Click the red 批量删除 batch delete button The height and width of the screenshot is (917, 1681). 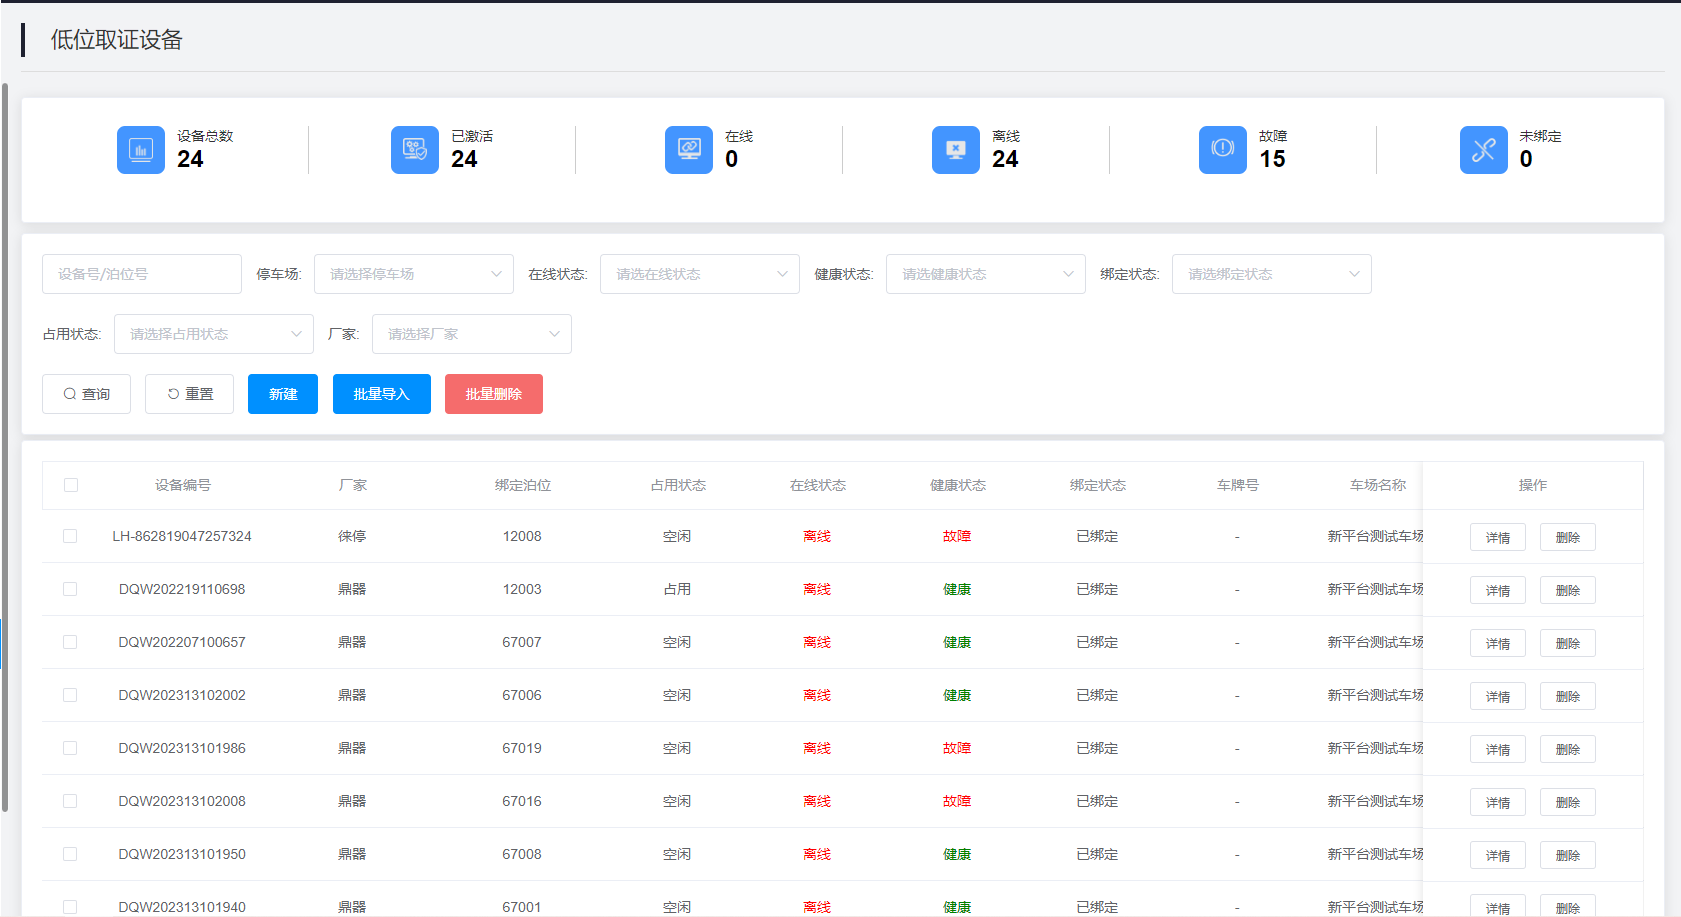[x=494, y=394]
